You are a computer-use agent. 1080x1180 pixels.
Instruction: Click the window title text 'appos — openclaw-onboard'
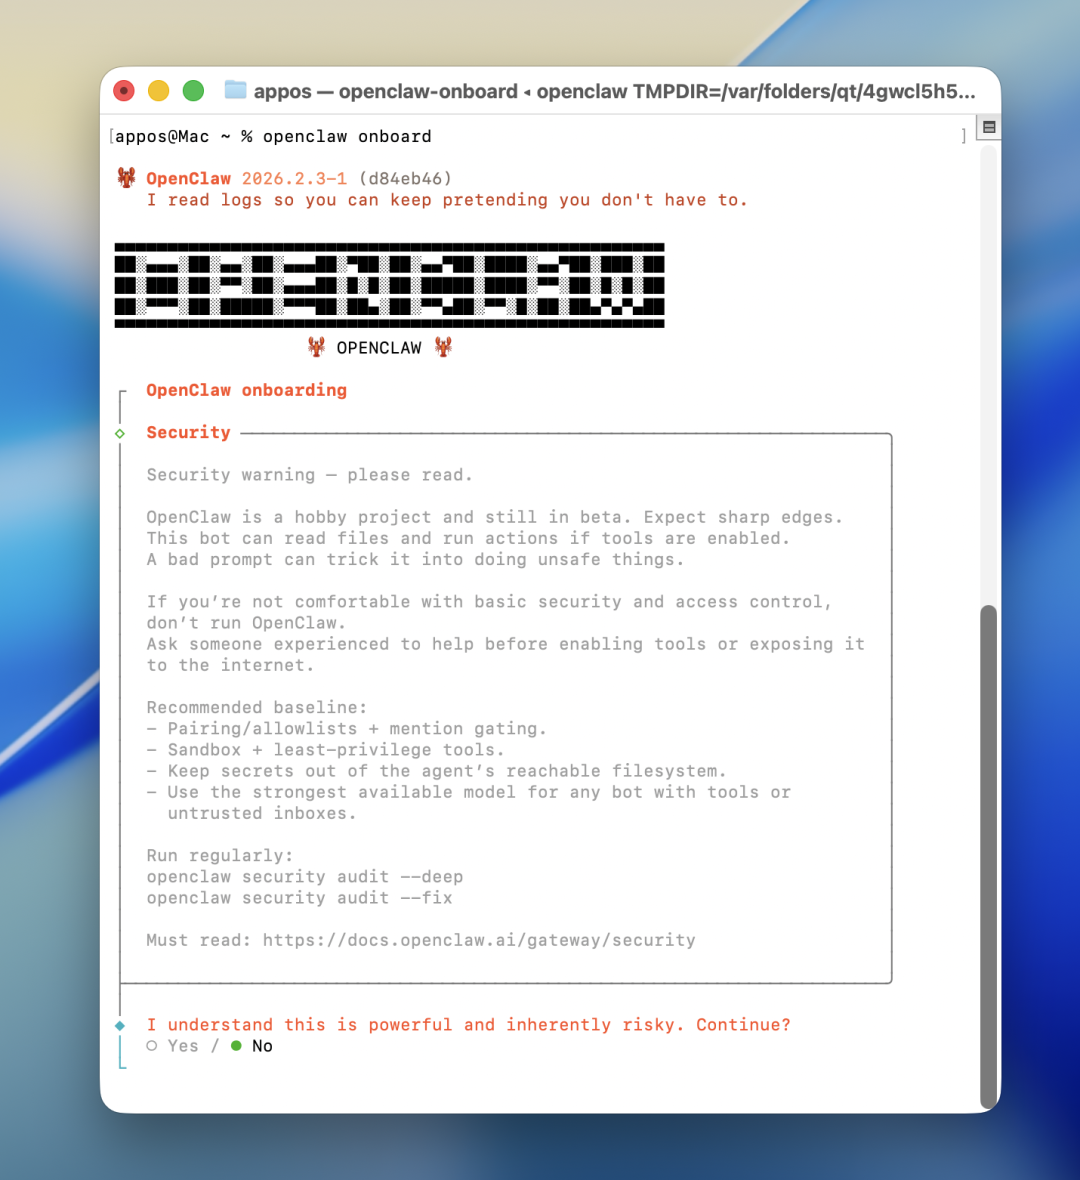coord(385,91)
